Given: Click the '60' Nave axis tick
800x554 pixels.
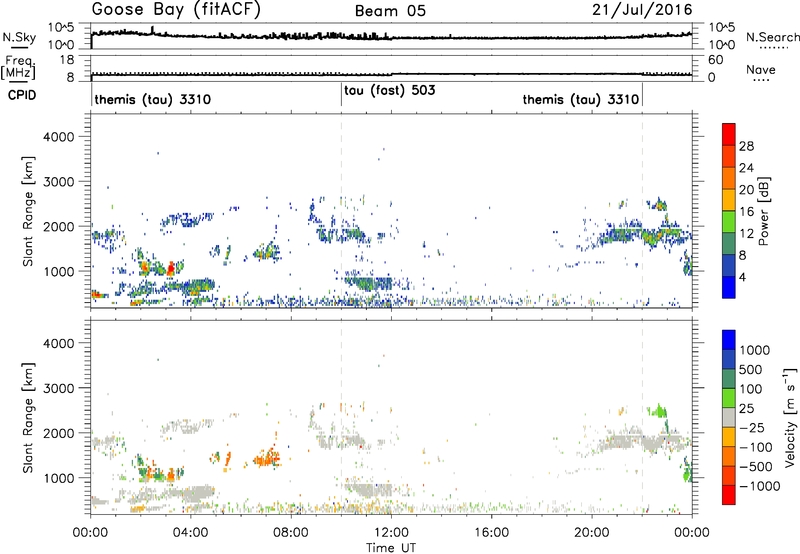Looking at the screenshot, I should coord(715,60).
